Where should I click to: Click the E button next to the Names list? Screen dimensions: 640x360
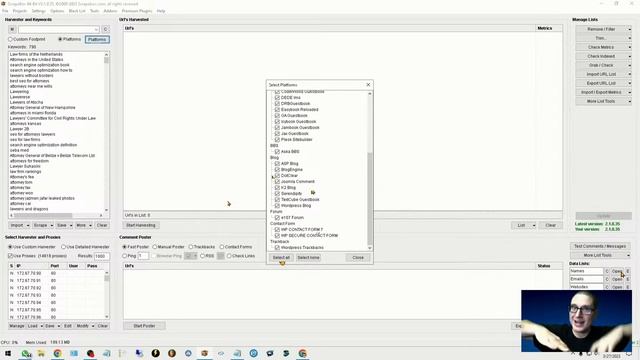(628, 271)
